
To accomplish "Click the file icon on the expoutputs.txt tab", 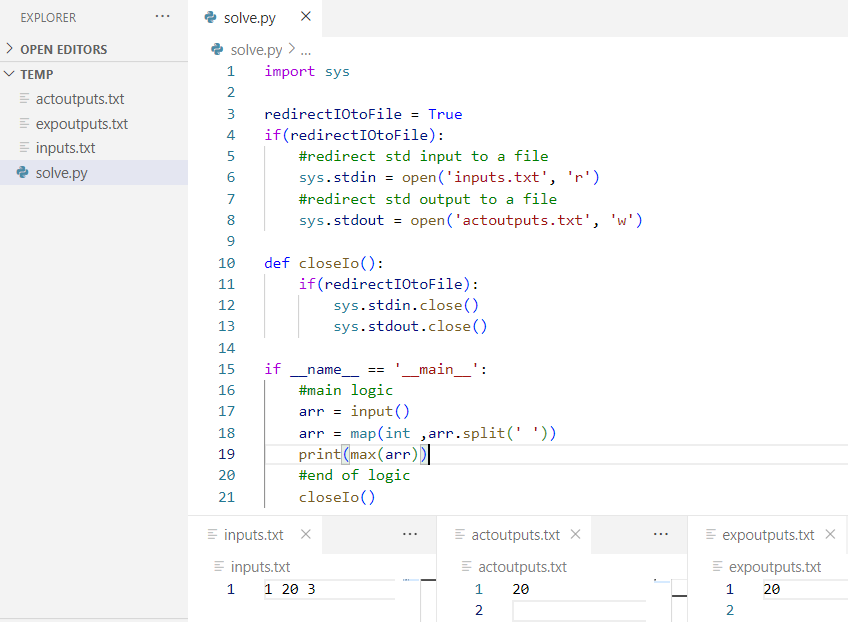I will (712, 534).
